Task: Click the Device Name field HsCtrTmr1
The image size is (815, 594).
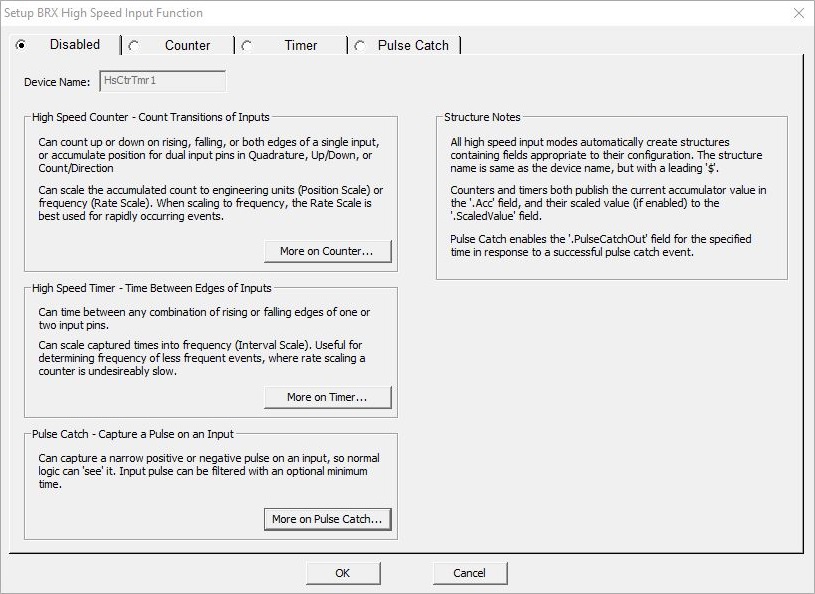Action: [x=162, y=82]
